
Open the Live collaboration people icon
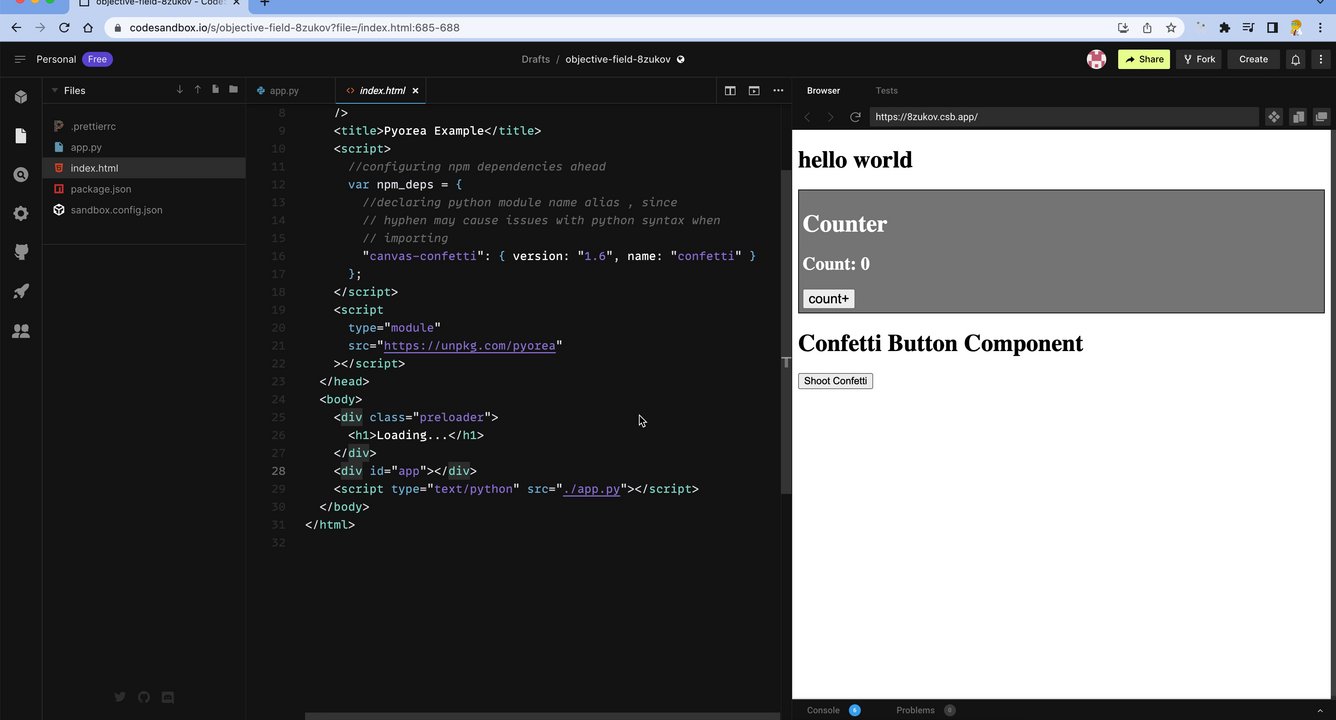click(x=21, y=330)
